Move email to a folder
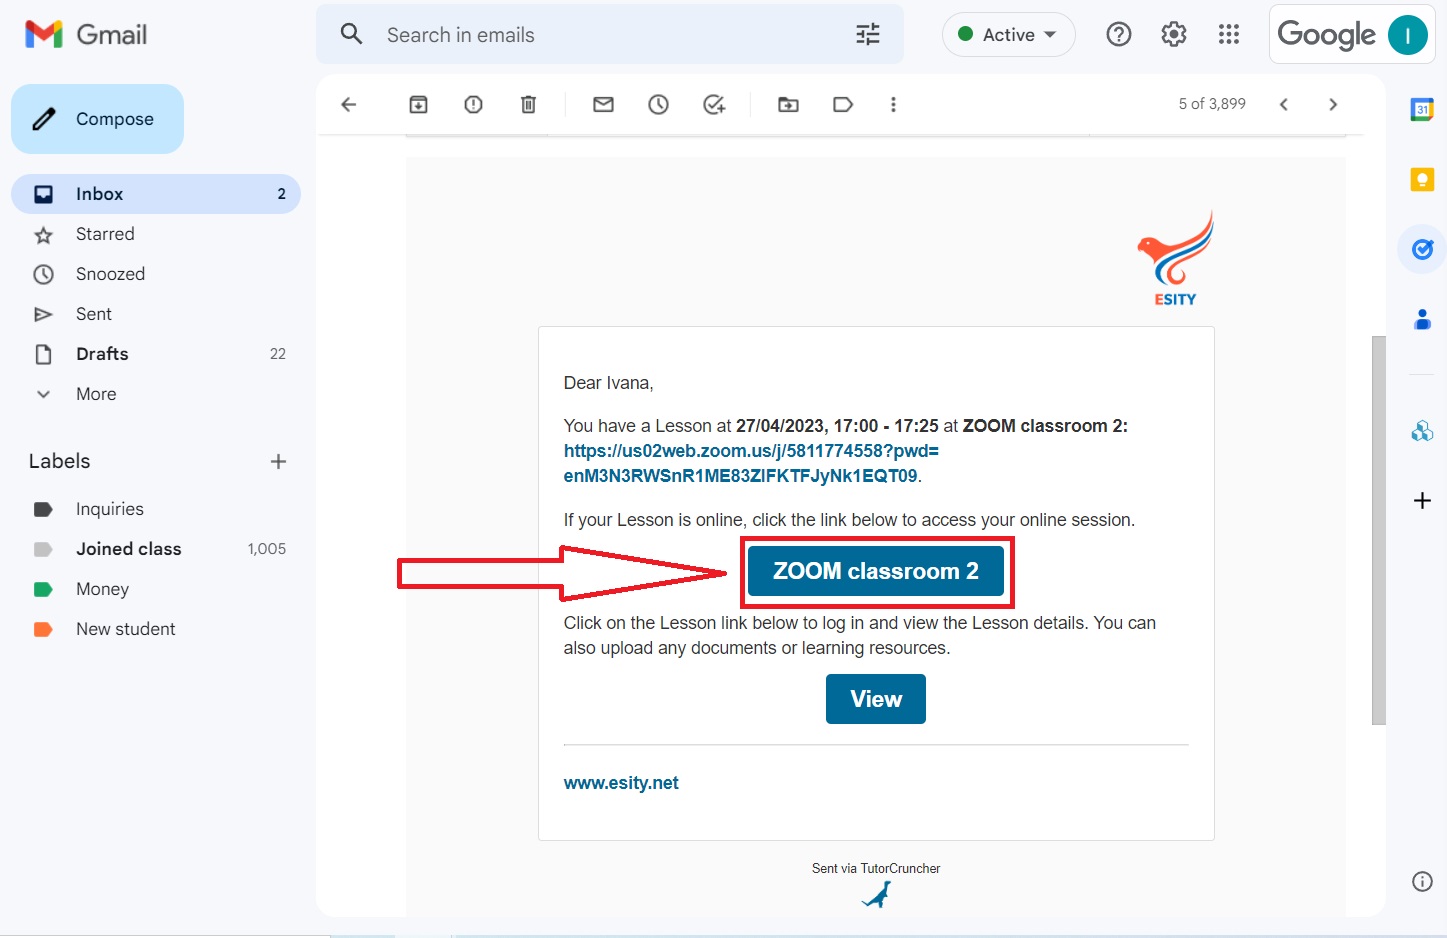 [789, 104]
